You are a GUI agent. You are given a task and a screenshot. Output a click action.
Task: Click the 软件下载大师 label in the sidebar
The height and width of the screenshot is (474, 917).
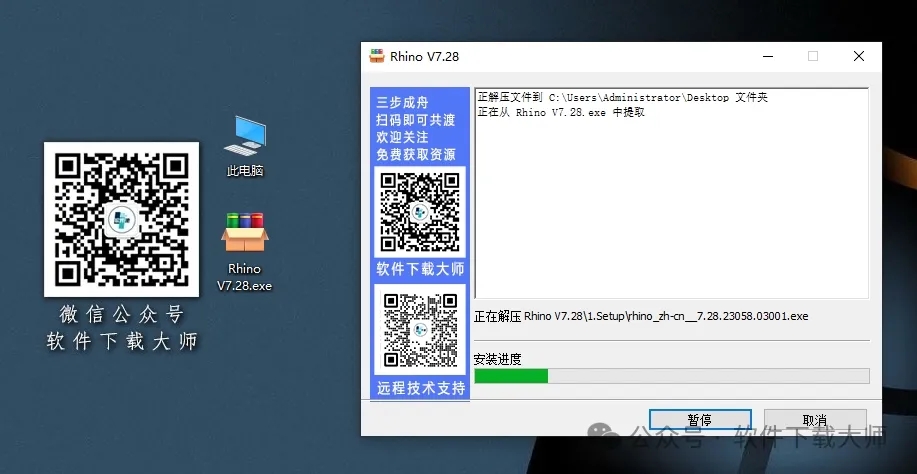pyautogui.click(x=420, y=269)
